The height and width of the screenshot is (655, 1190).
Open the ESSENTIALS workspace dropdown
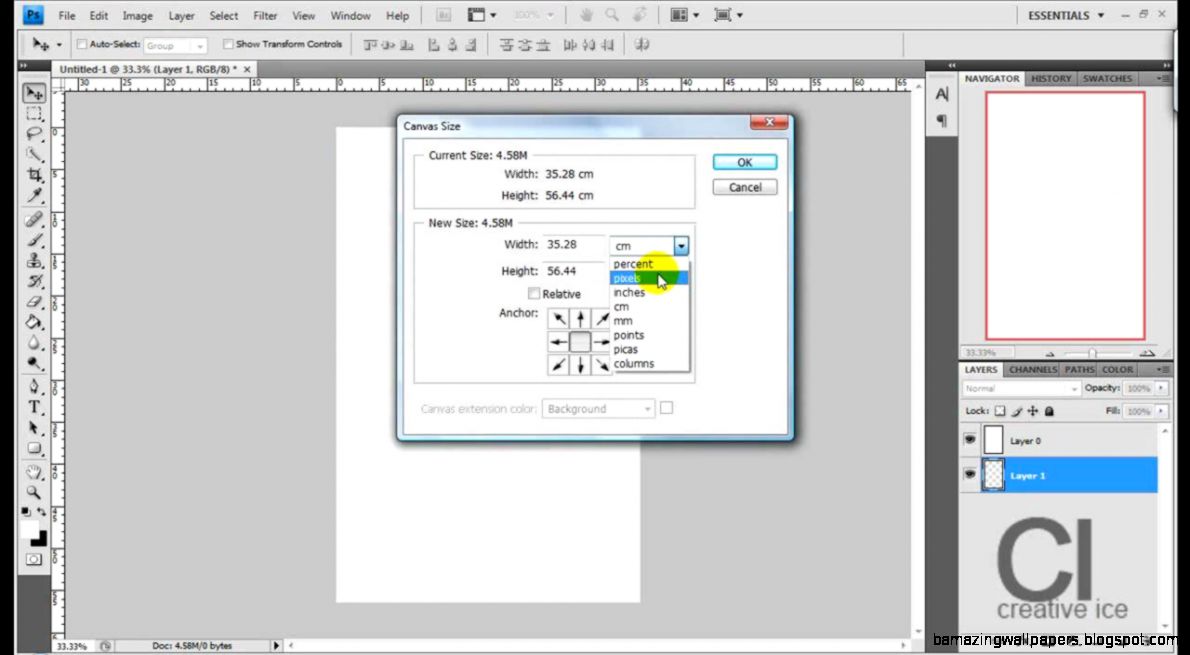click(1066, 15)
